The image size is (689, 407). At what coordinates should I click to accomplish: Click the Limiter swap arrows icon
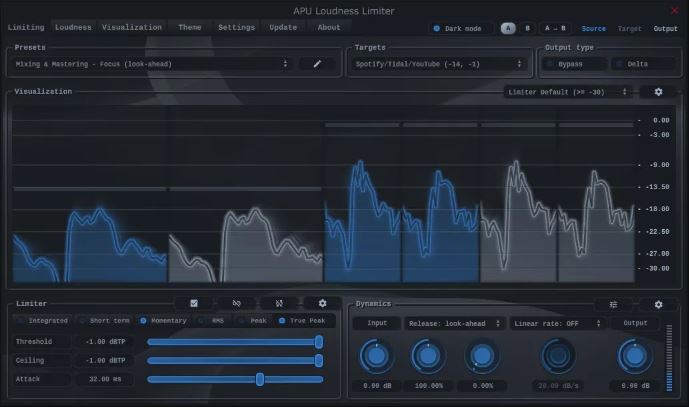tap(279, 303)
